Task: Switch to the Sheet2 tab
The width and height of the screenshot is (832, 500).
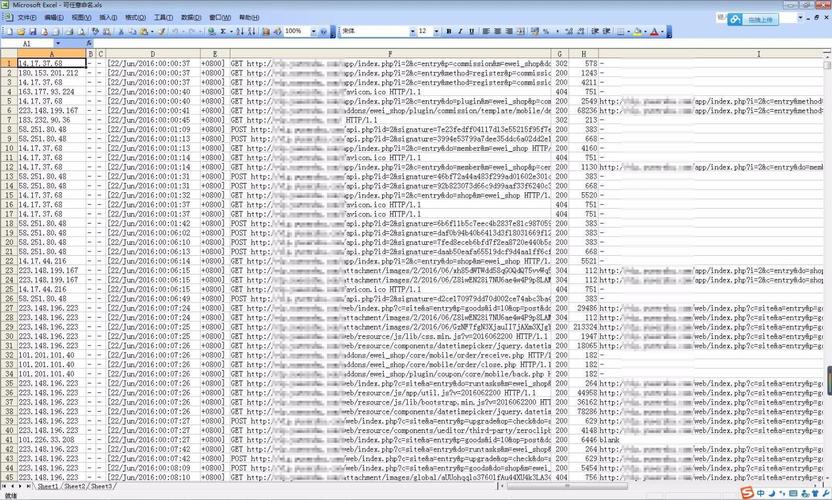Action: pyautogui.click(x=76, y=486)
